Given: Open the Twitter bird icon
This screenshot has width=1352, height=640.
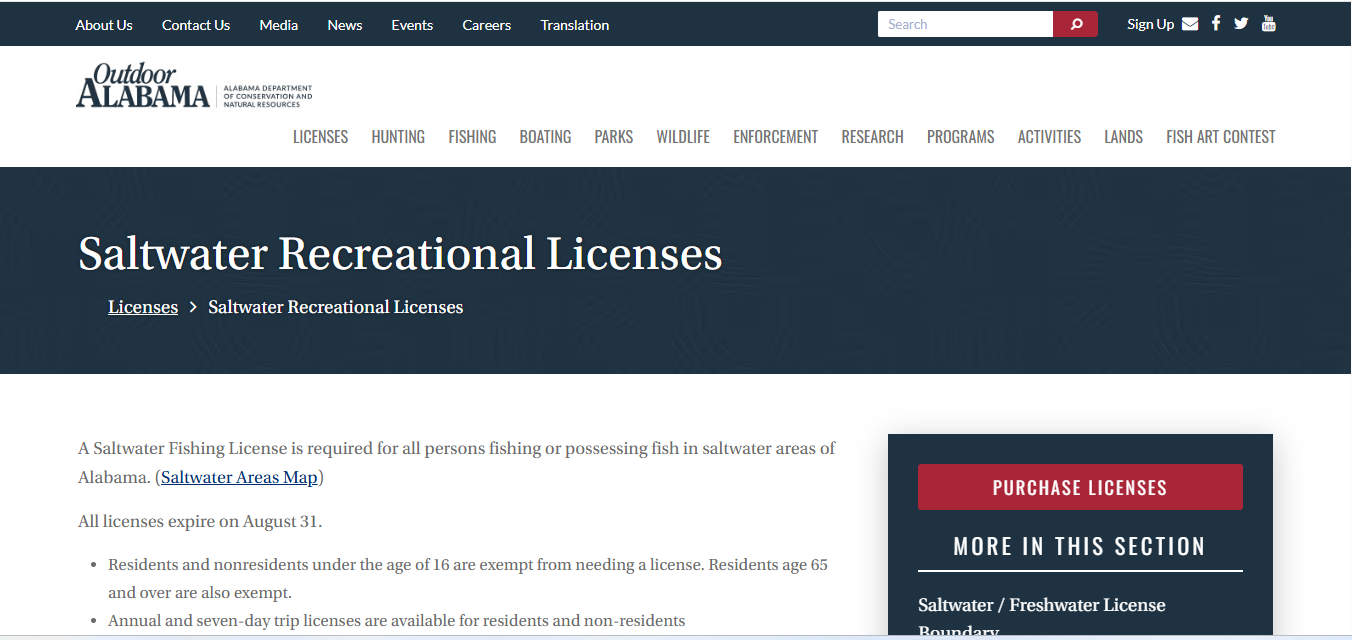Looking at the screenshot, I should coord(1241,24).
